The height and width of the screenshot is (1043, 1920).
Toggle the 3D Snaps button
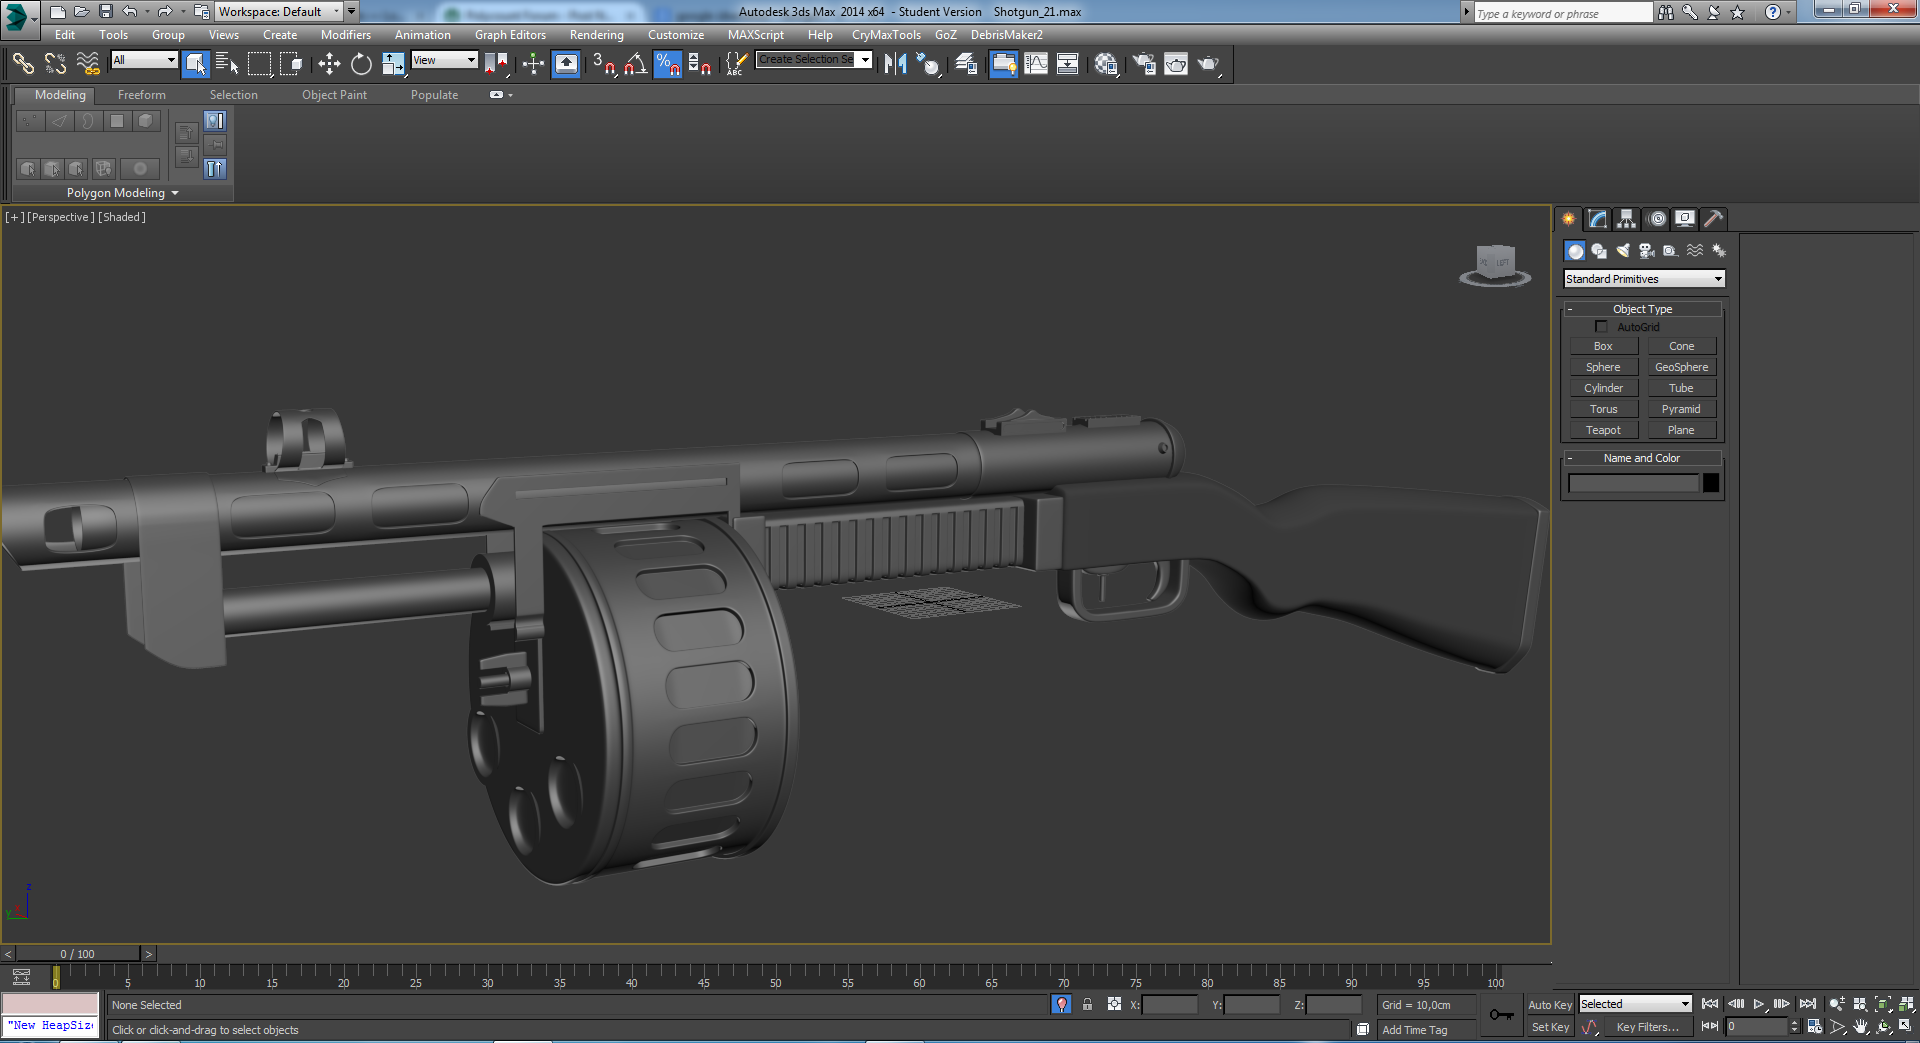pos(603,64)
